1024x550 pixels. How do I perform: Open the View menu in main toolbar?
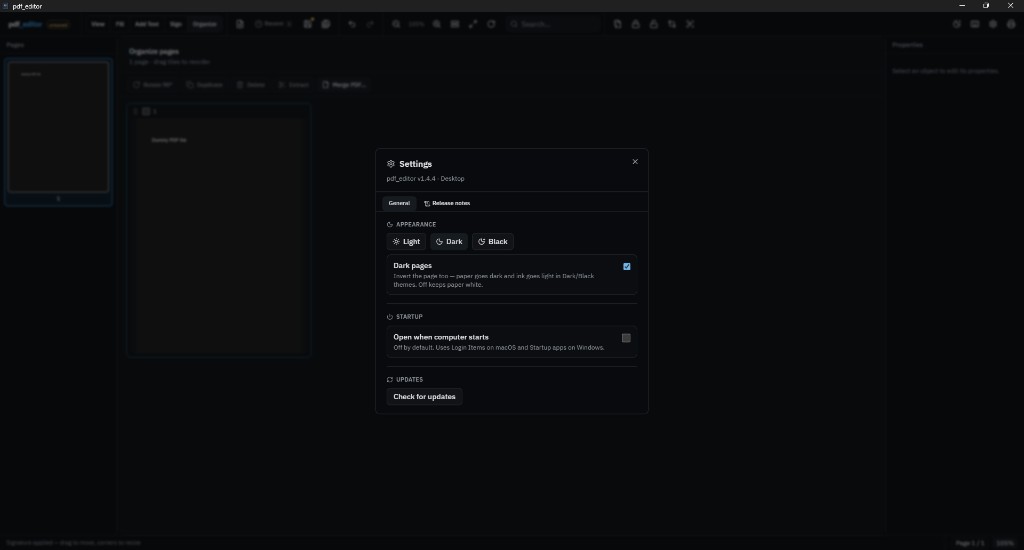point(98,24)
